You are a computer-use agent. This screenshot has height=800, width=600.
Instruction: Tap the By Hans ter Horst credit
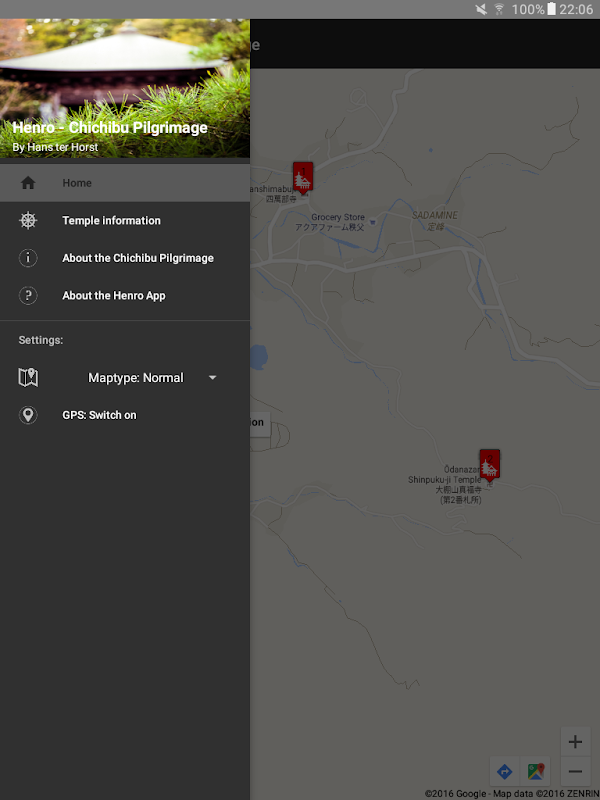click(x=55, y=147)
